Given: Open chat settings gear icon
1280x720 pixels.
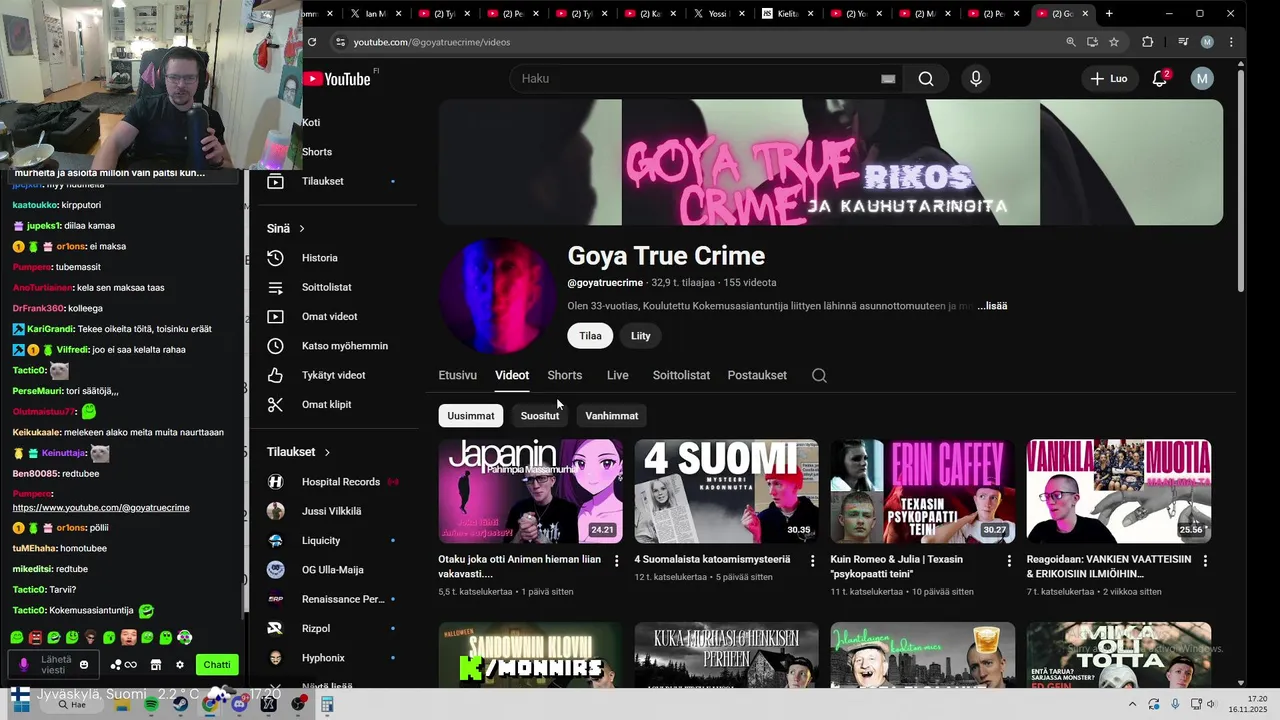Looking at the screenshot, I should coord(180,665).
